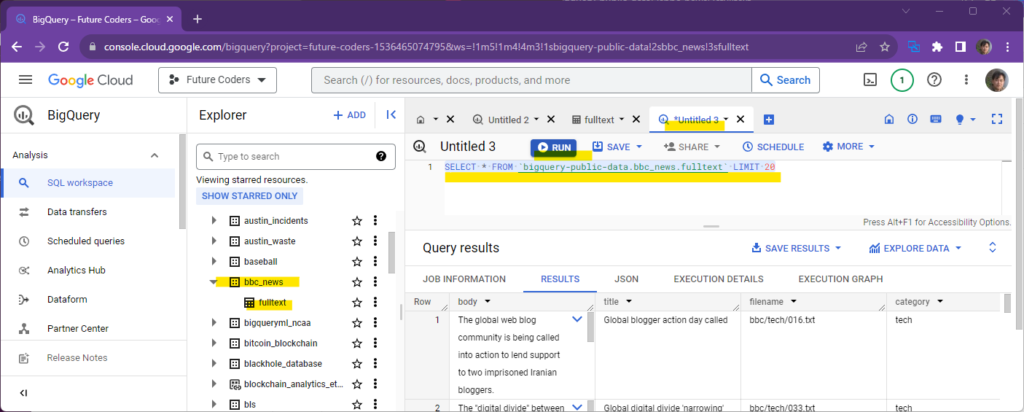
Task: Activate Cloud Shell terminal icon
Action: [x=870, y=80]
